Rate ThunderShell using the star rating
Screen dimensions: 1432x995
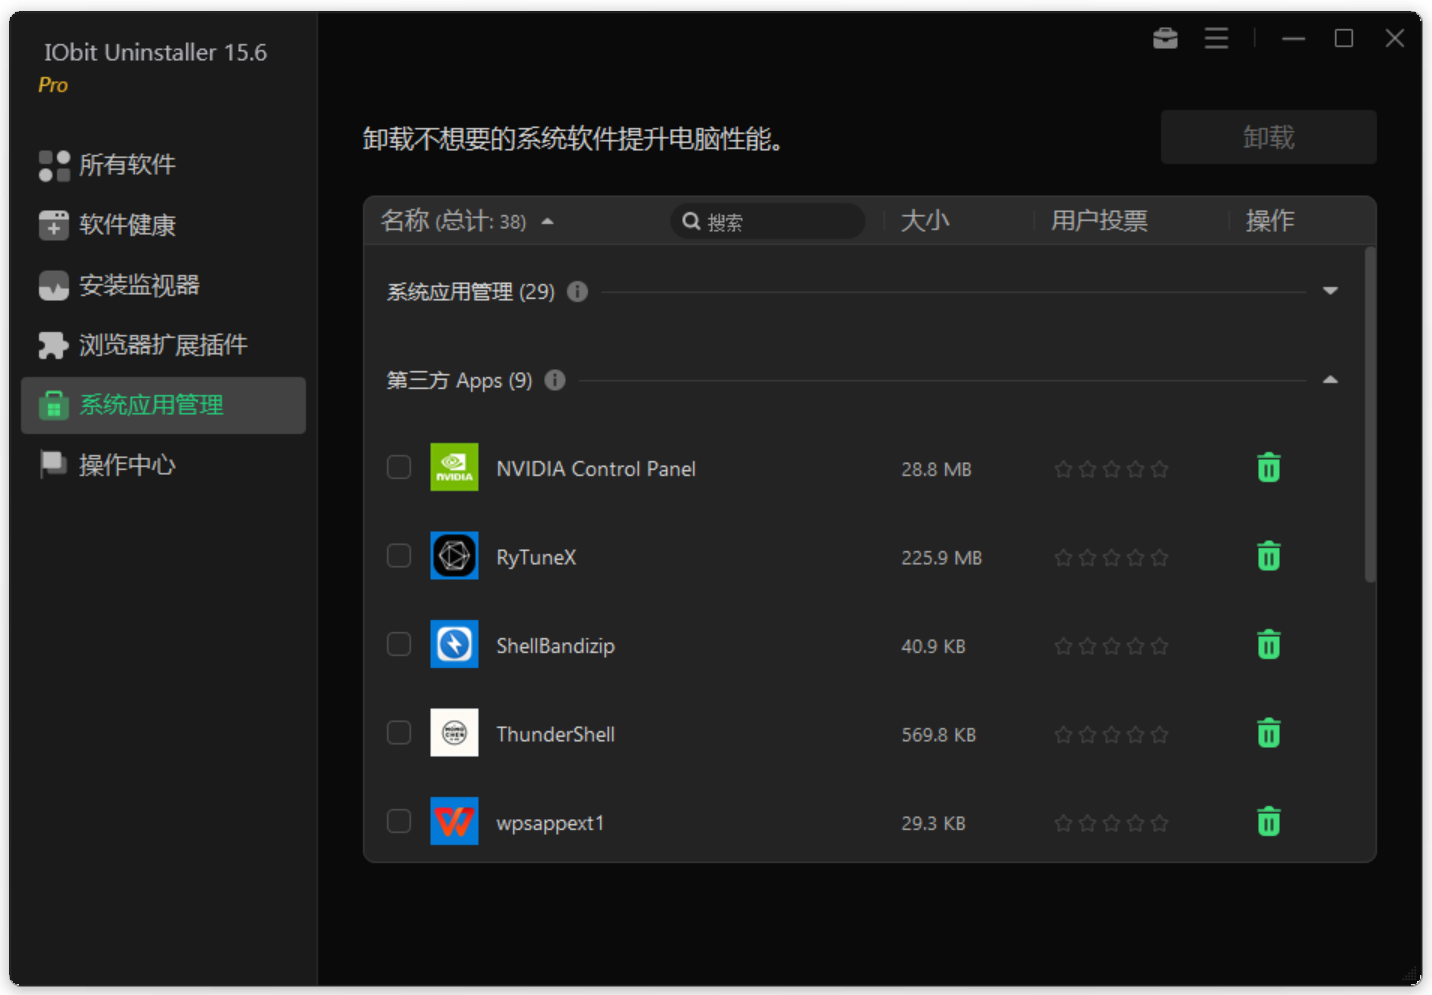pos(1111,735)
